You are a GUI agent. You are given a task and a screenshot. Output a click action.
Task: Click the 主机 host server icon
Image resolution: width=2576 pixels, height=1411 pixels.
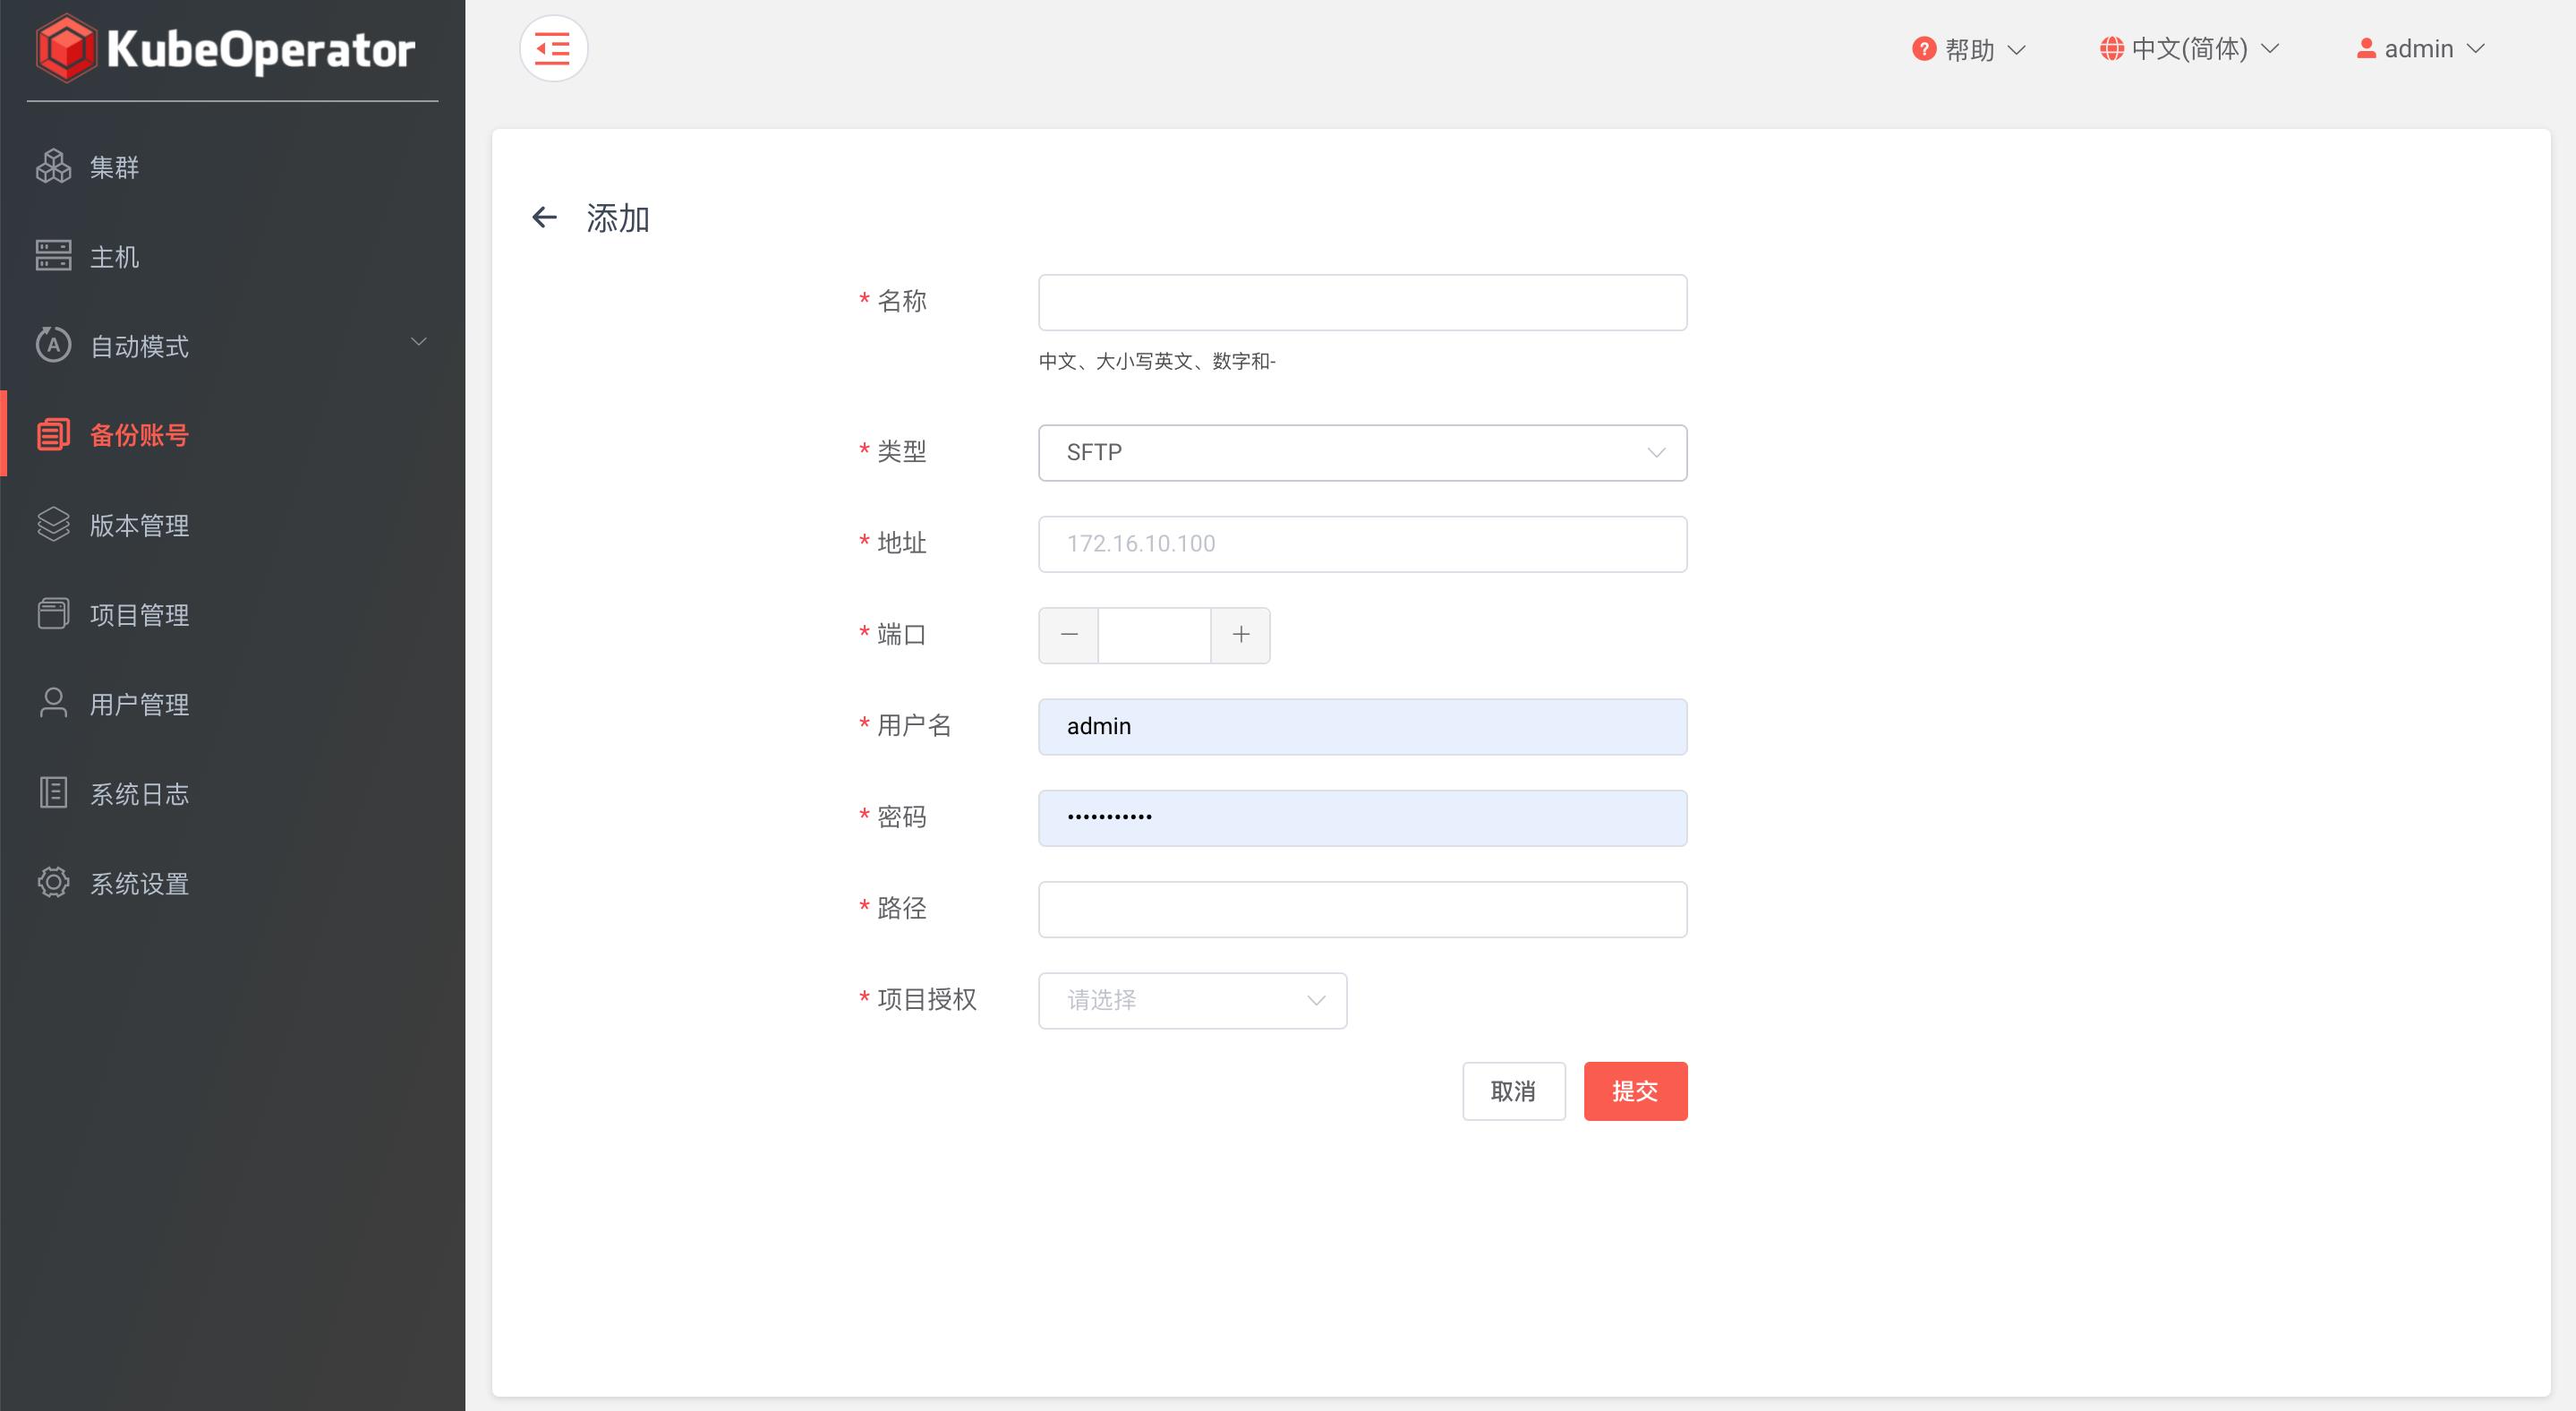click(53, 256)
